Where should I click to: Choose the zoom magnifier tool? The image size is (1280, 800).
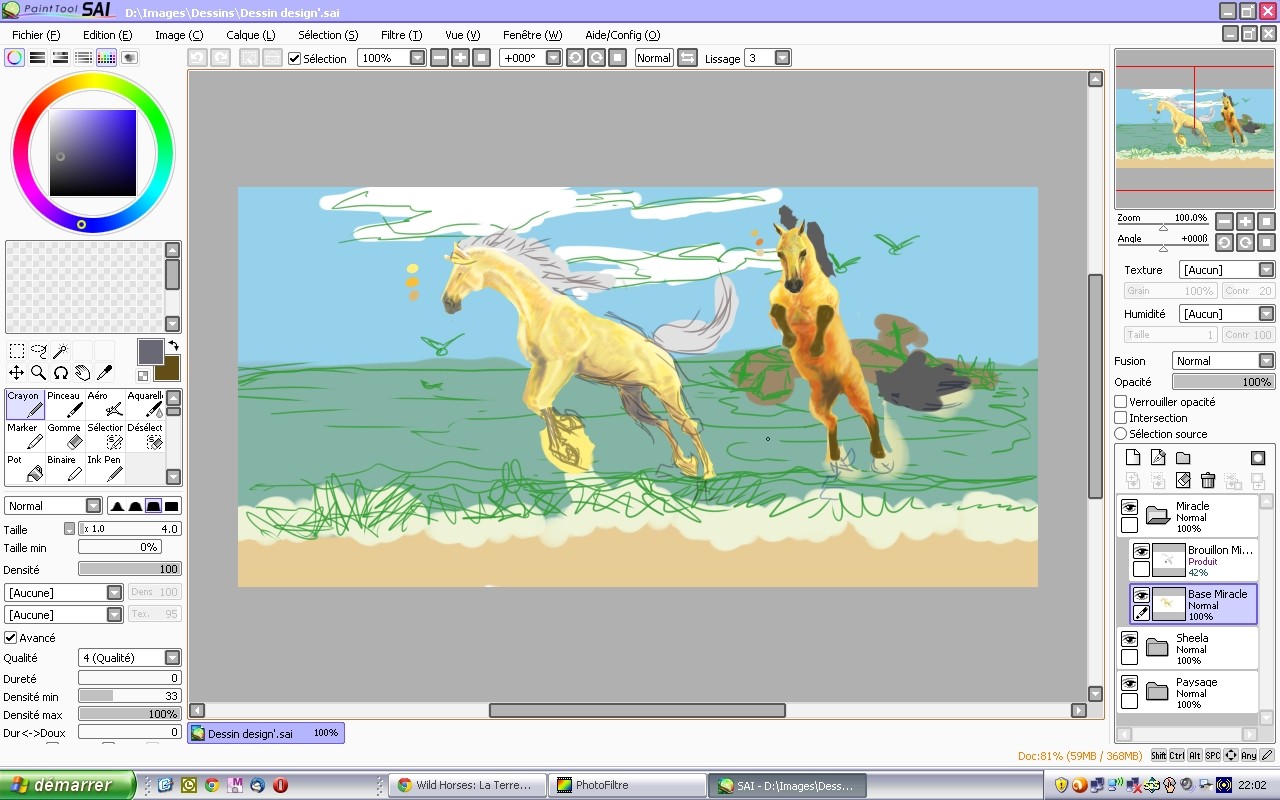click(x=39, y=373)
